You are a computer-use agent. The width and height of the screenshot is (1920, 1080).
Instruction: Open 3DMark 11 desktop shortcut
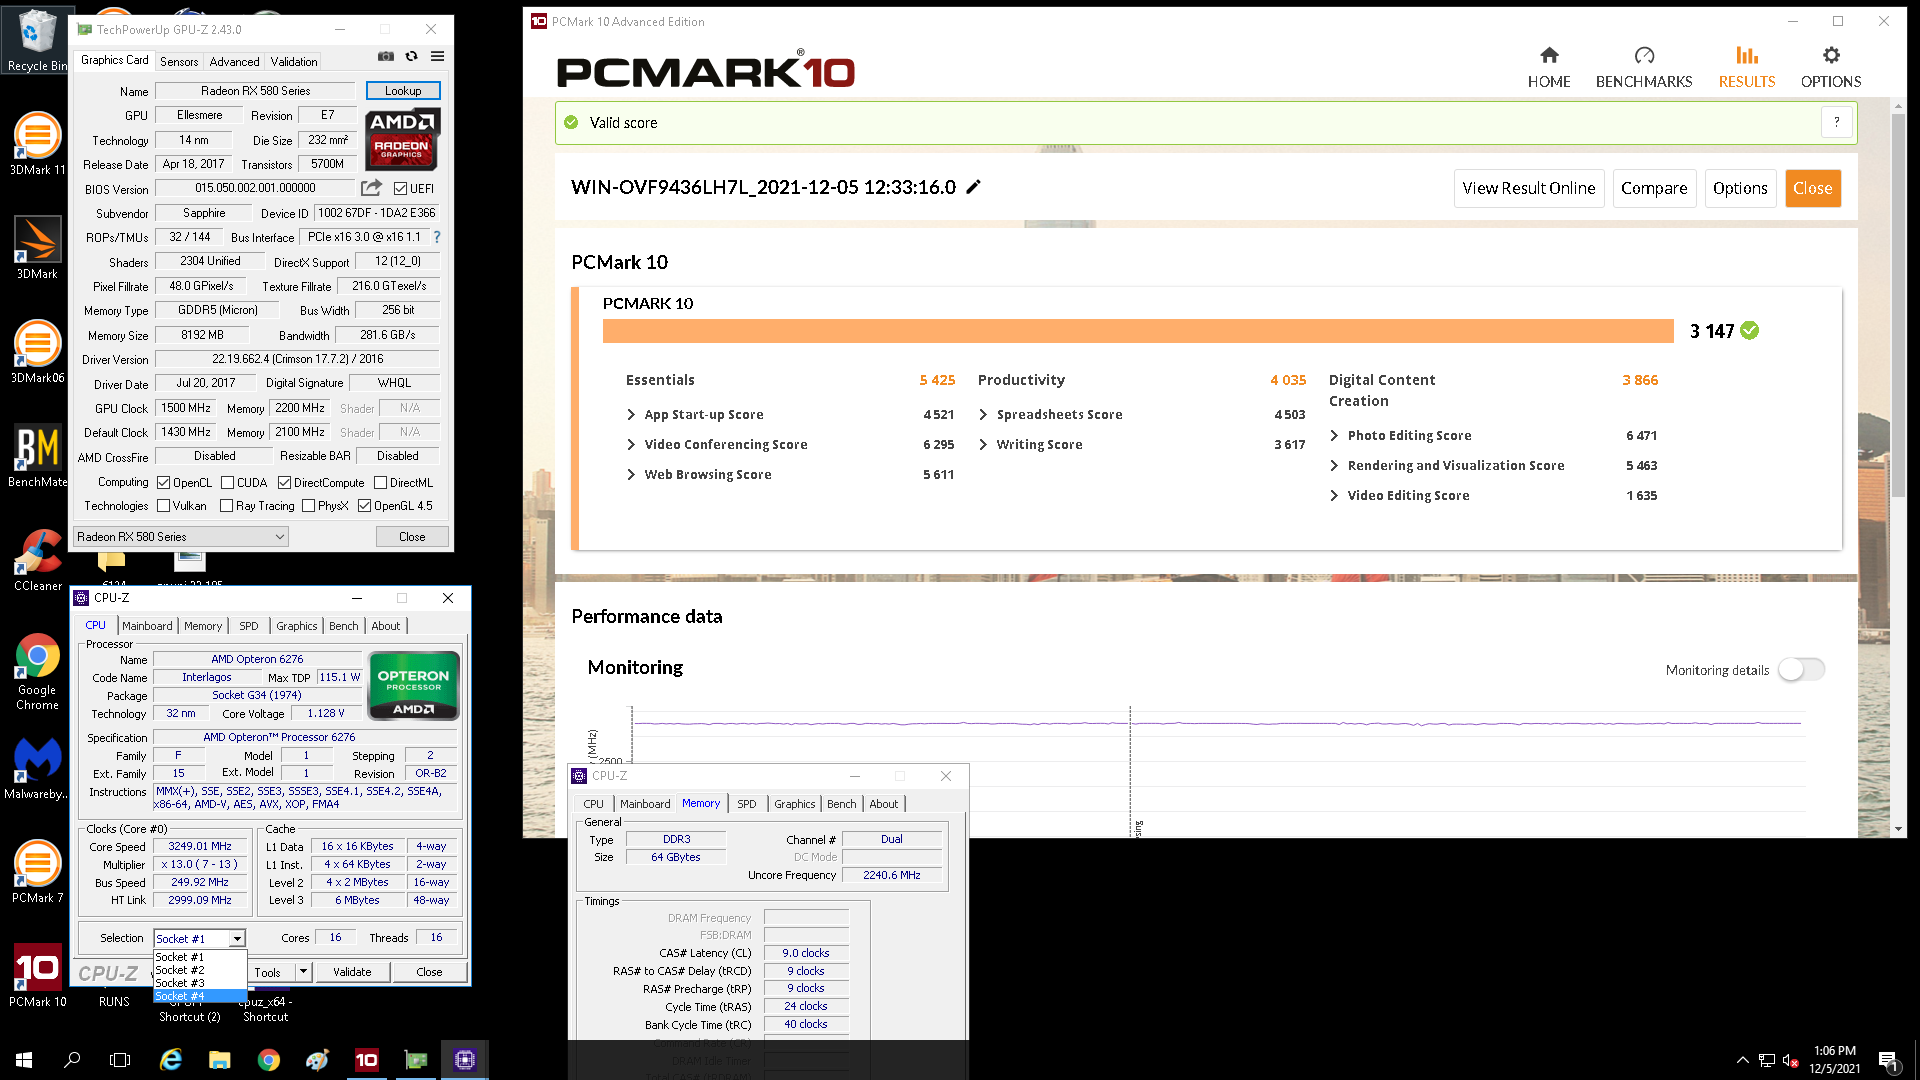click(37, 144)
